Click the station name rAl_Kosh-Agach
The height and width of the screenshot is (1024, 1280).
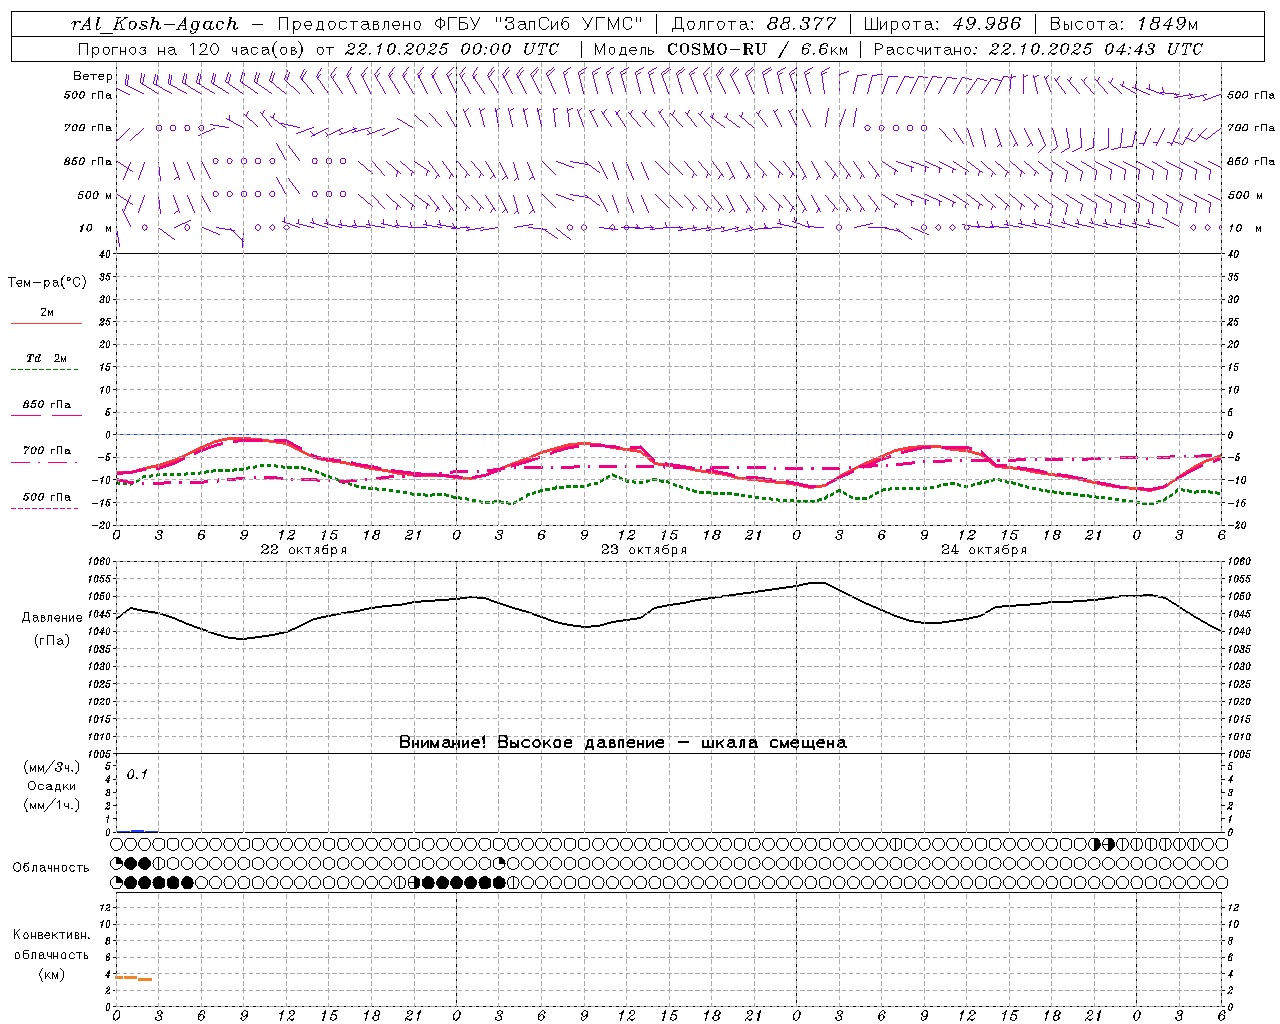point(155,24)
